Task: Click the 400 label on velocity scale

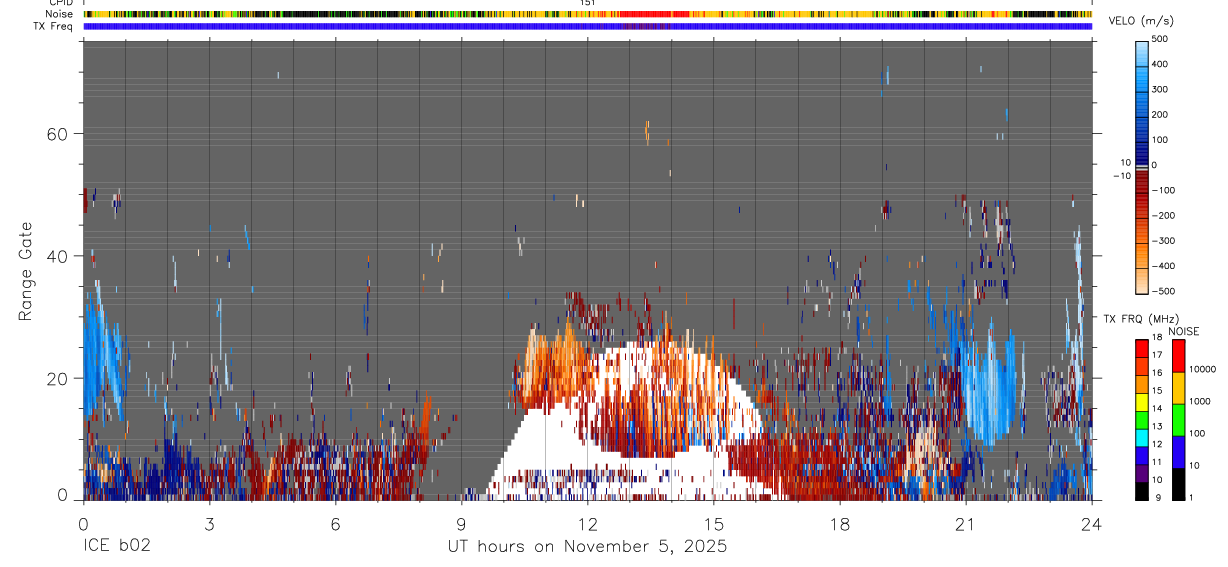Action: pyautogui.click(x=1161, y=64)
